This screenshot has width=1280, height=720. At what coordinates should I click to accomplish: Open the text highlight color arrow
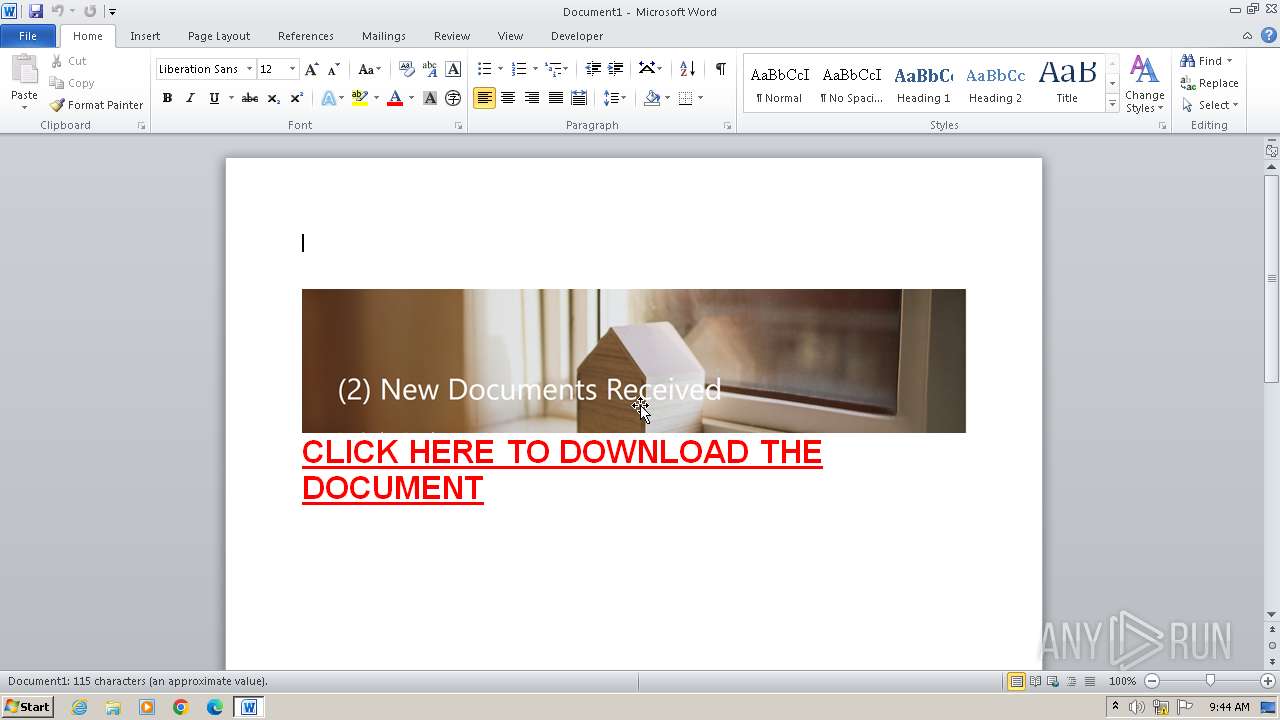click(376, 98)
